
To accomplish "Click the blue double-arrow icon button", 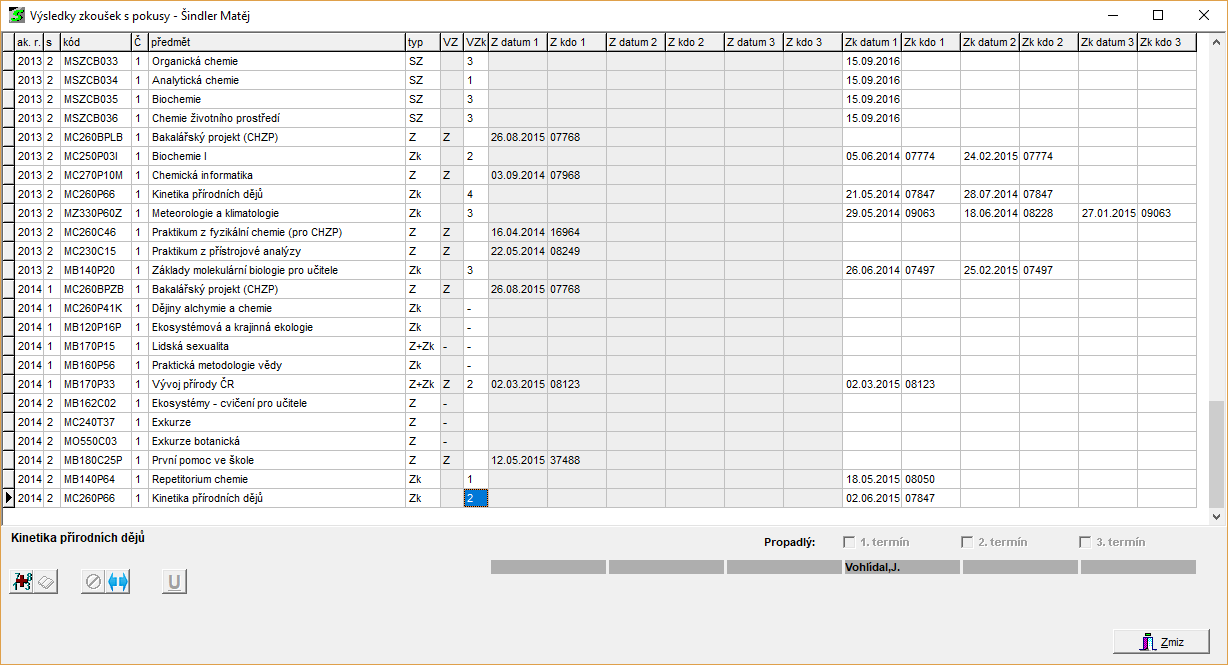I will point(118,582).
